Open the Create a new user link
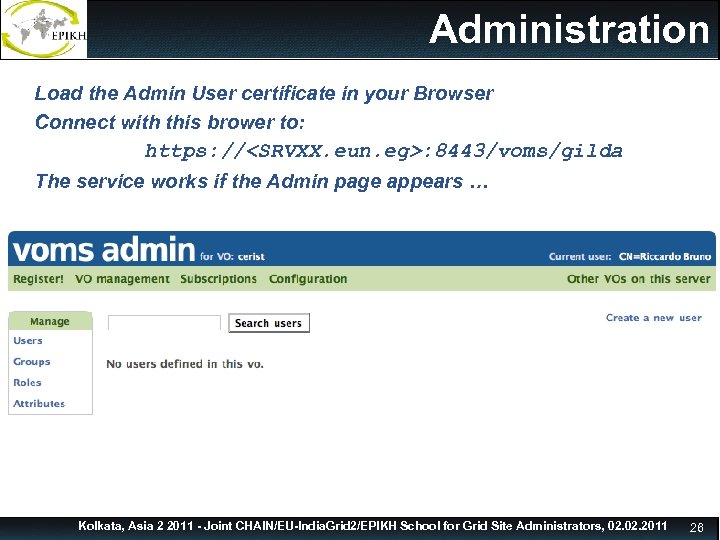 coord(653,318)
